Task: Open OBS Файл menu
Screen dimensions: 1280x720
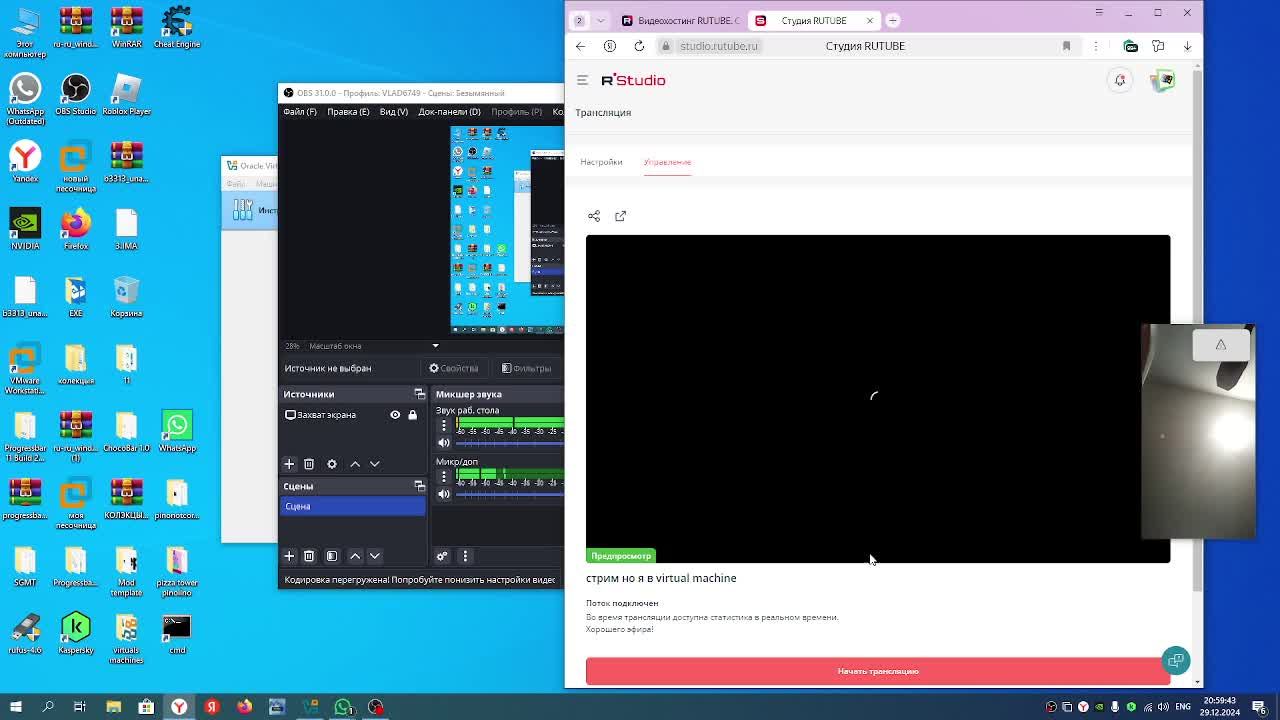Action: (300, 112)
